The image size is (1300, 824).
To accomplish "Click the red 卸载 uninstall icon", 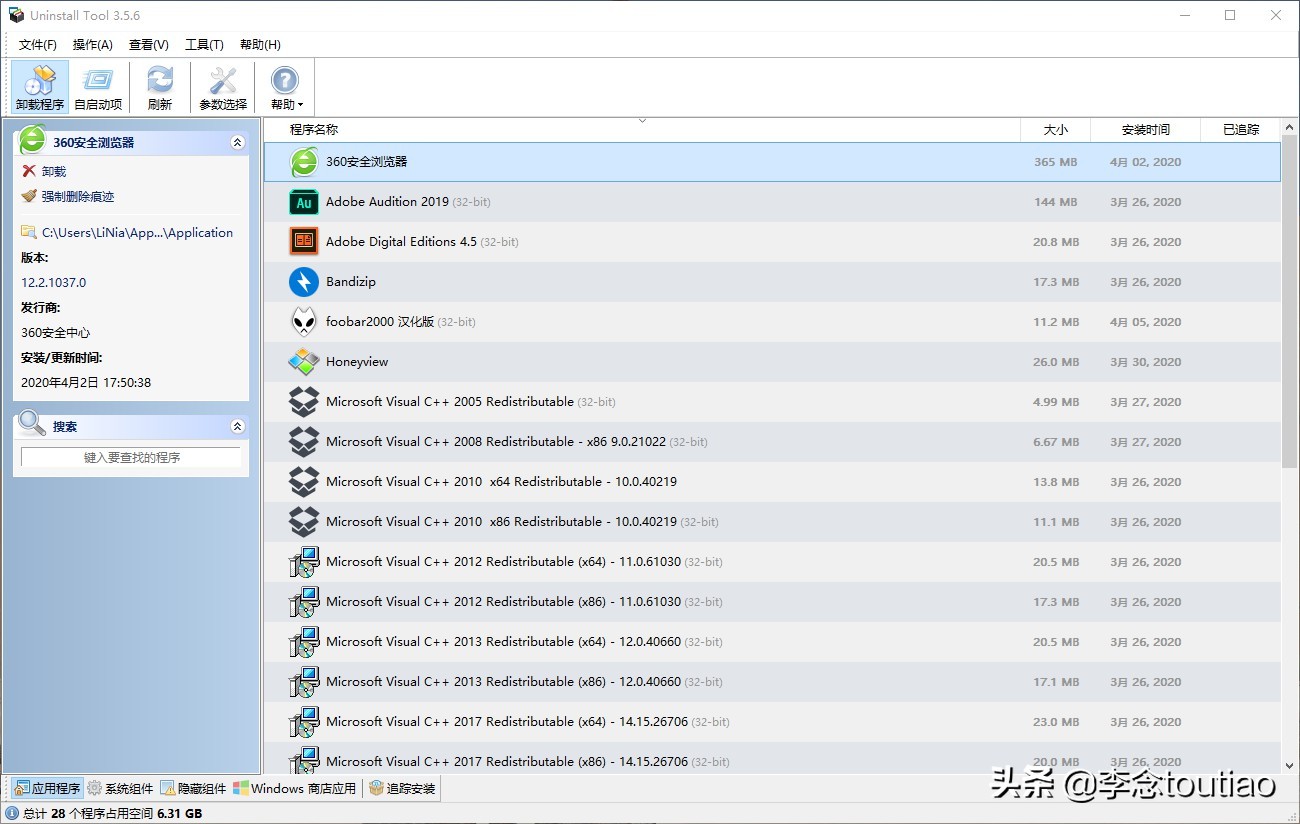I will point(30,170).
